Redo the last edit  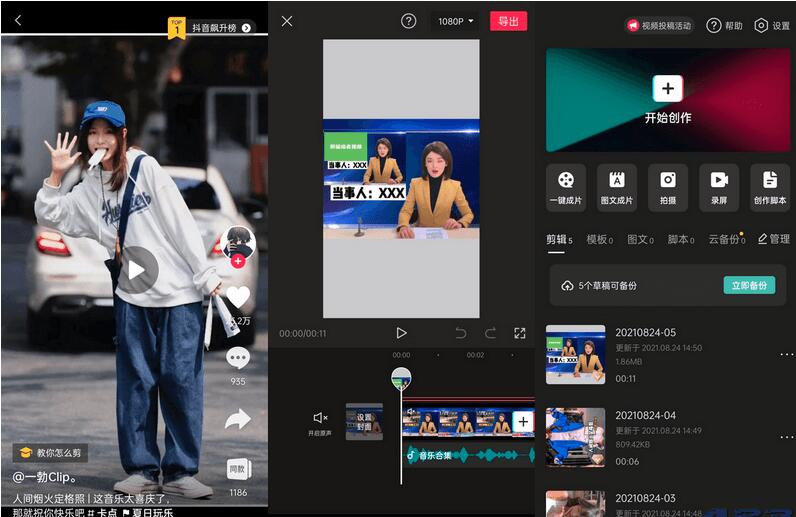click(x=490, y=333)
